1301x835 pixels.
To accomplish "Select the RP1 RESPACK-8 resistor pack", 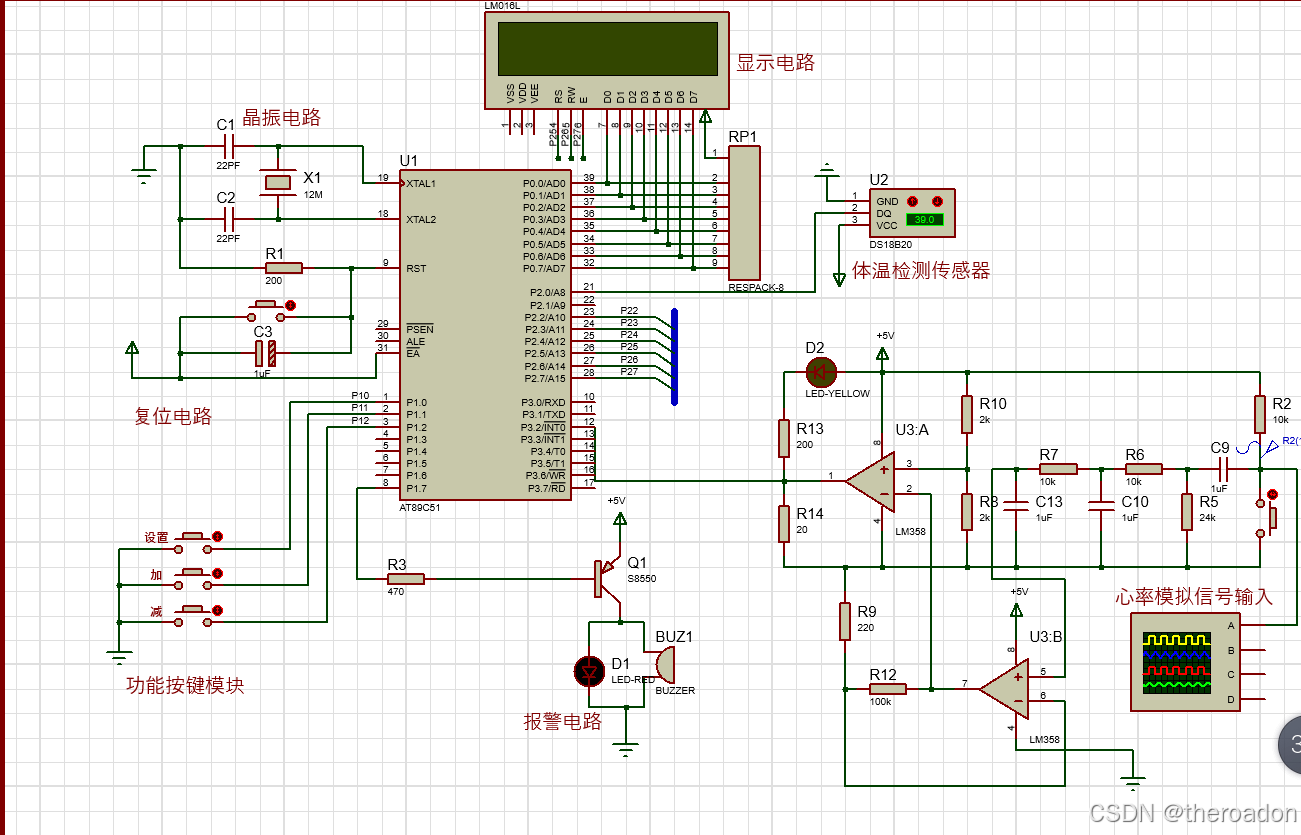I will coord(744,212).
